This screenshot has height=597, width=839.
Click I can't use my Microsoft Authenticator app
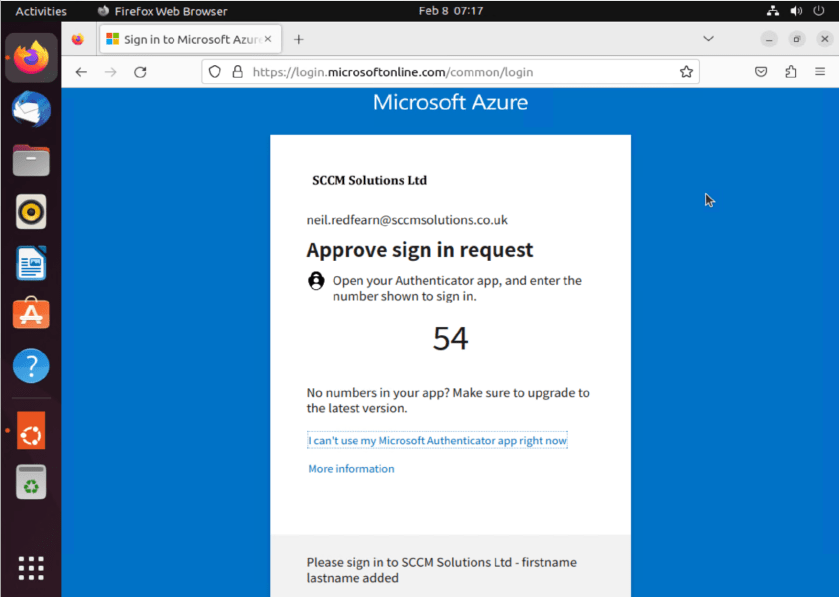[436, 440]
